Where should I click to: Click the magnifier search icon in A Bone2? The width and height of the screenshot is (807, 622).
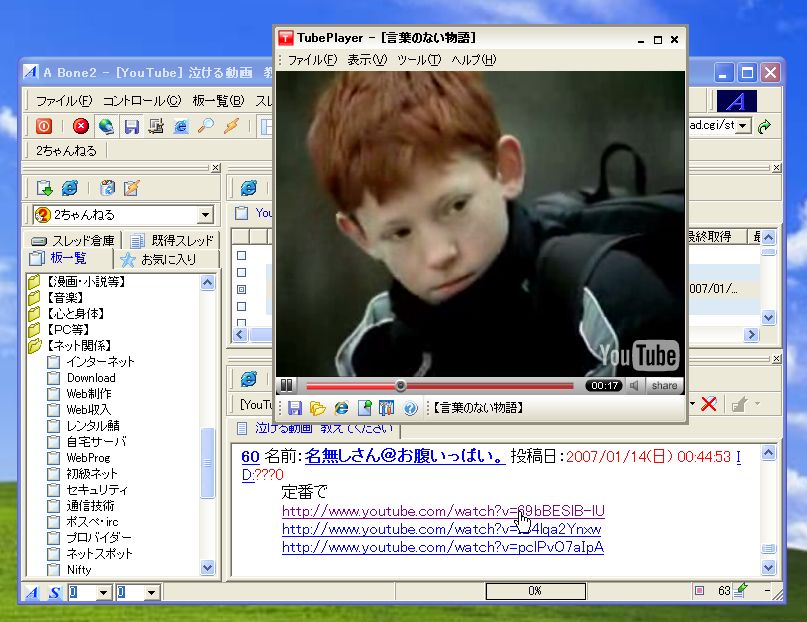click(x=206, y=126)
